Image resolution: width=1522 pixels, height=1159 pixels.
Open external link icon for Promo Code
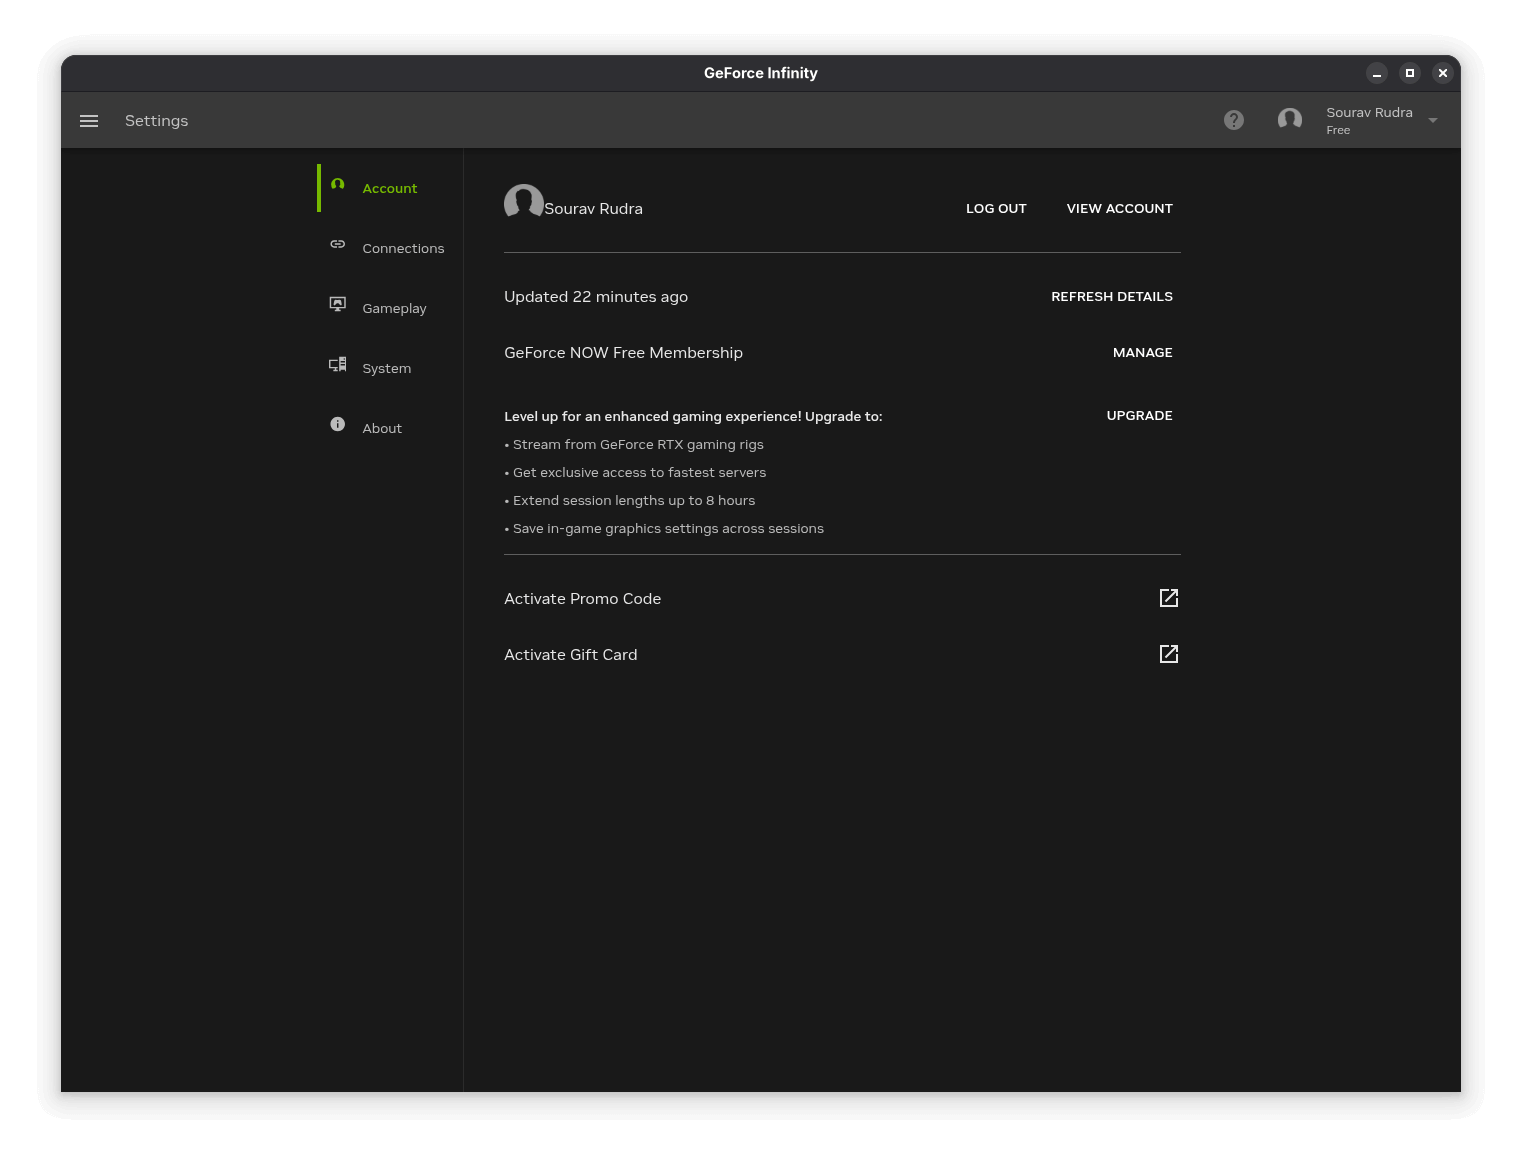coord(1168,598)
